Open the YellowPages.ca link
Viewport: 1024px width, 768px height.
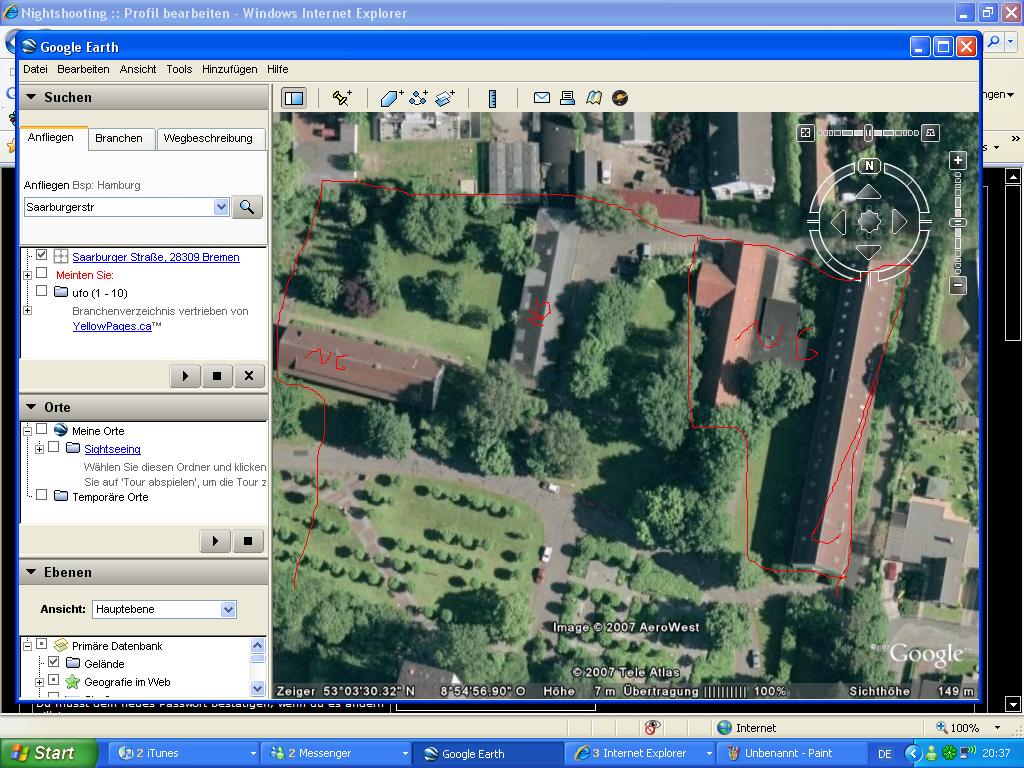click(x=112, y=326)
